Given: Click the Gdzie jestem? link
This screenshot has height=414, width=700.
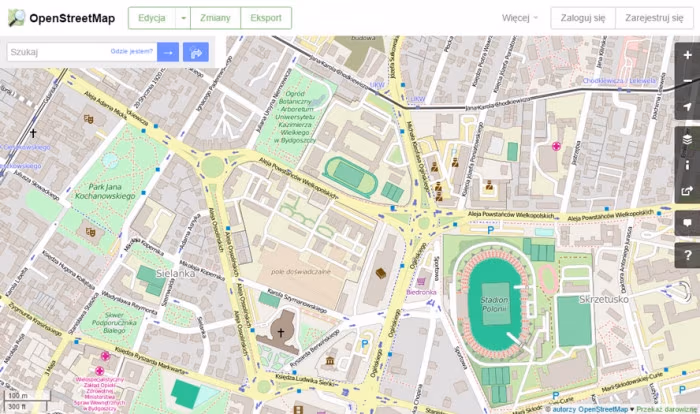Looking at the screenshot, I should tap(132, 51).
